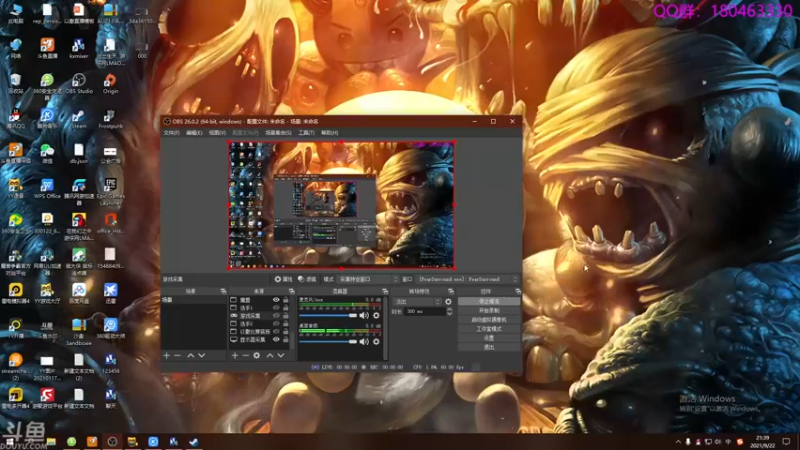Viewport: 800px width, 450px height.
Task: Move the selected source down
Action: pos(281,355)
